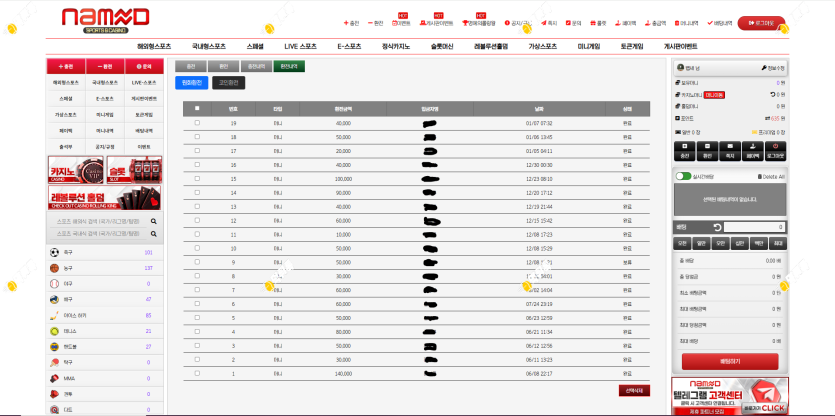835x416 pixels.
Task: Switch to the green 환전내역 tab
Action: pos(288,66)
